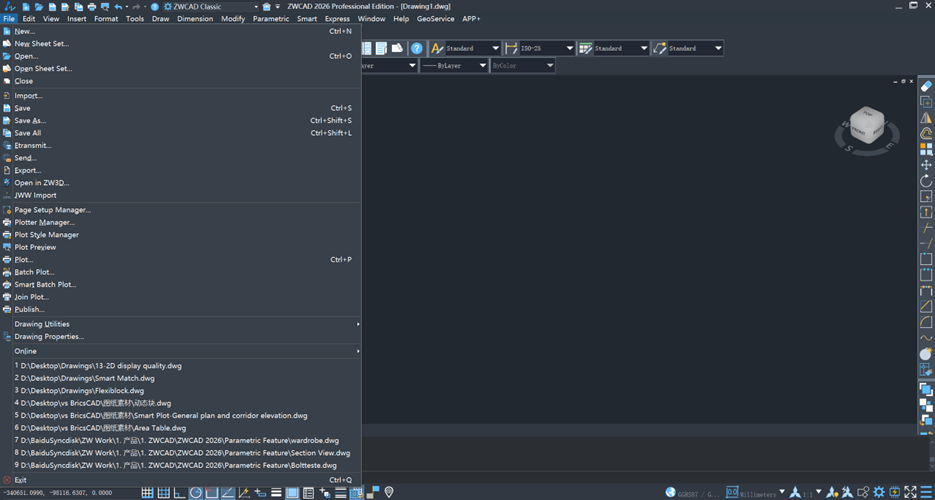Image resolution: width=935 pixels, height=500 pixels.
Task: Open the Text Style Standard dropdown
Action: 496,48
